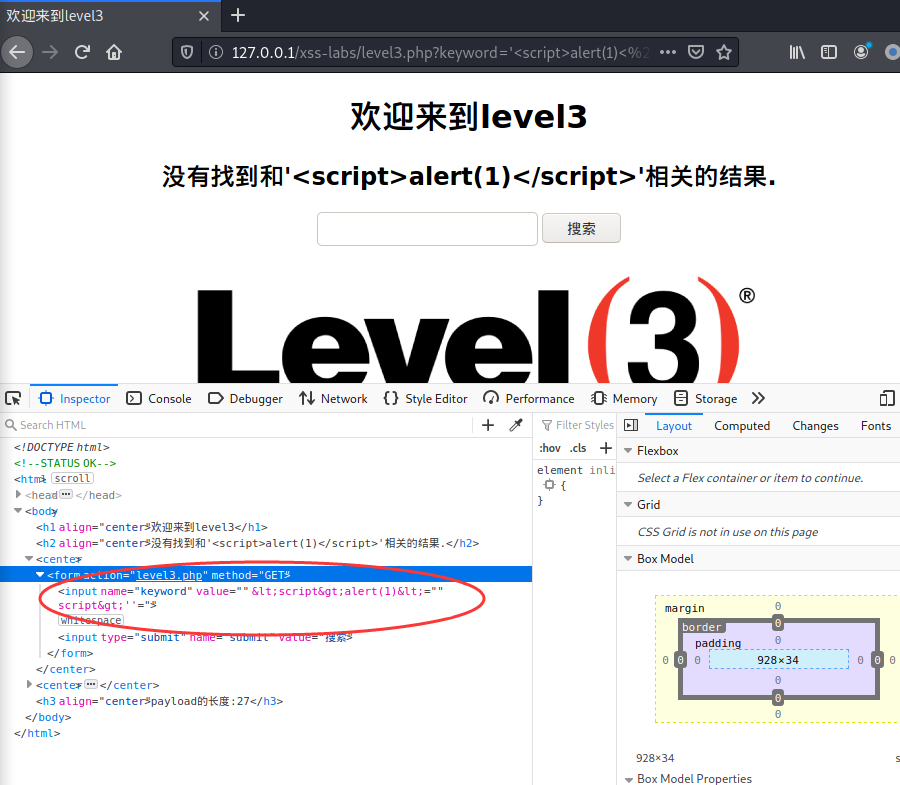The width and height of the screenshot is (900, 785).
Task: Open the eyedropper tool next to Search HTML
Action: (x=516, y=425)
